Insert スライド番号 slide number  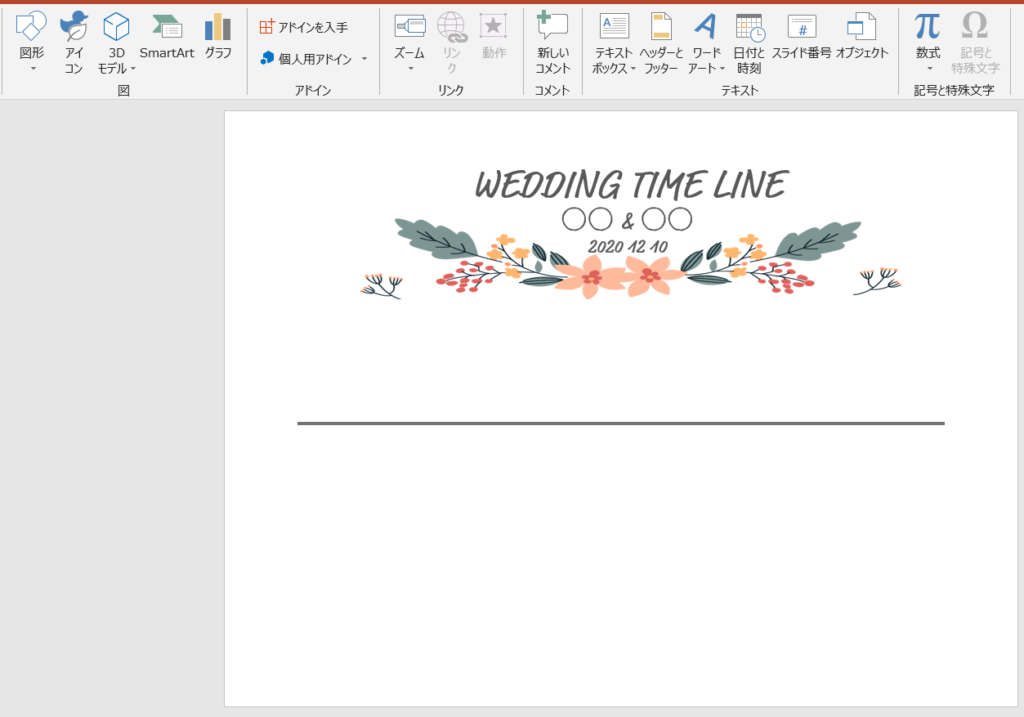[x=801, y=37]
